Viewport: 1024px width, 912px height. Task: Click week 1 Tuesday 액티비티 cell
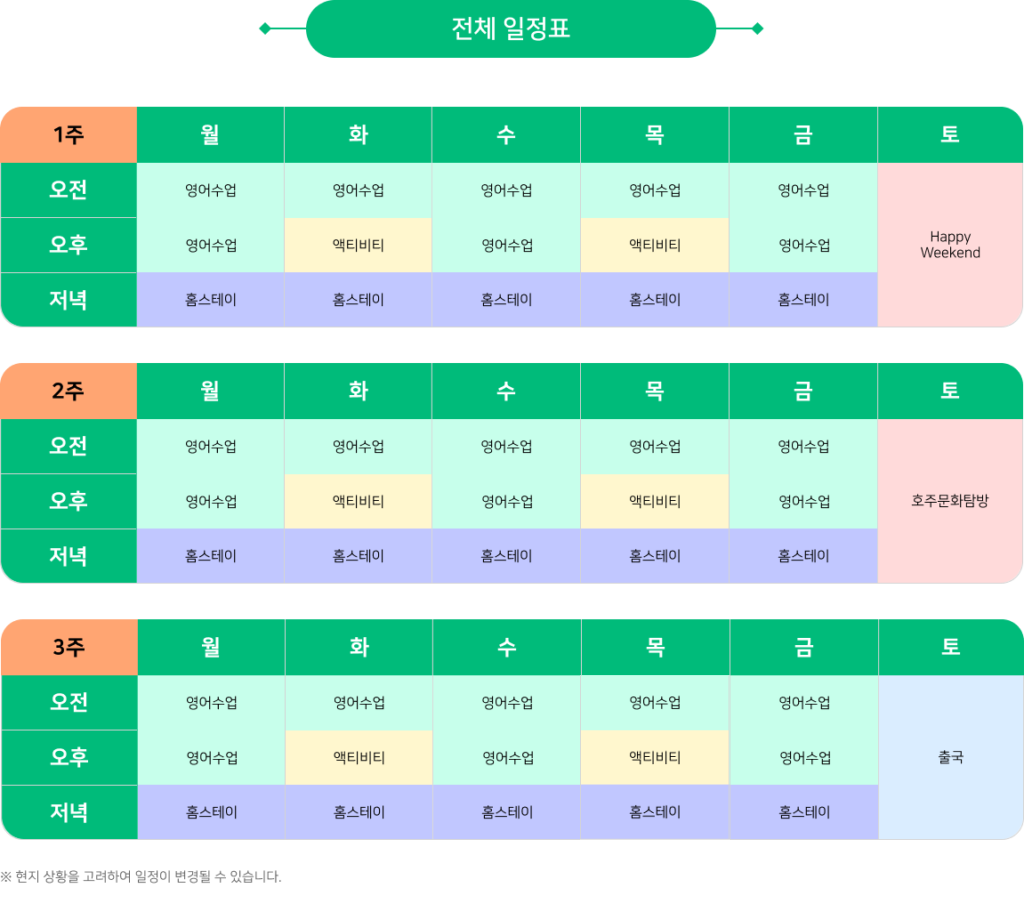(358, 245)
